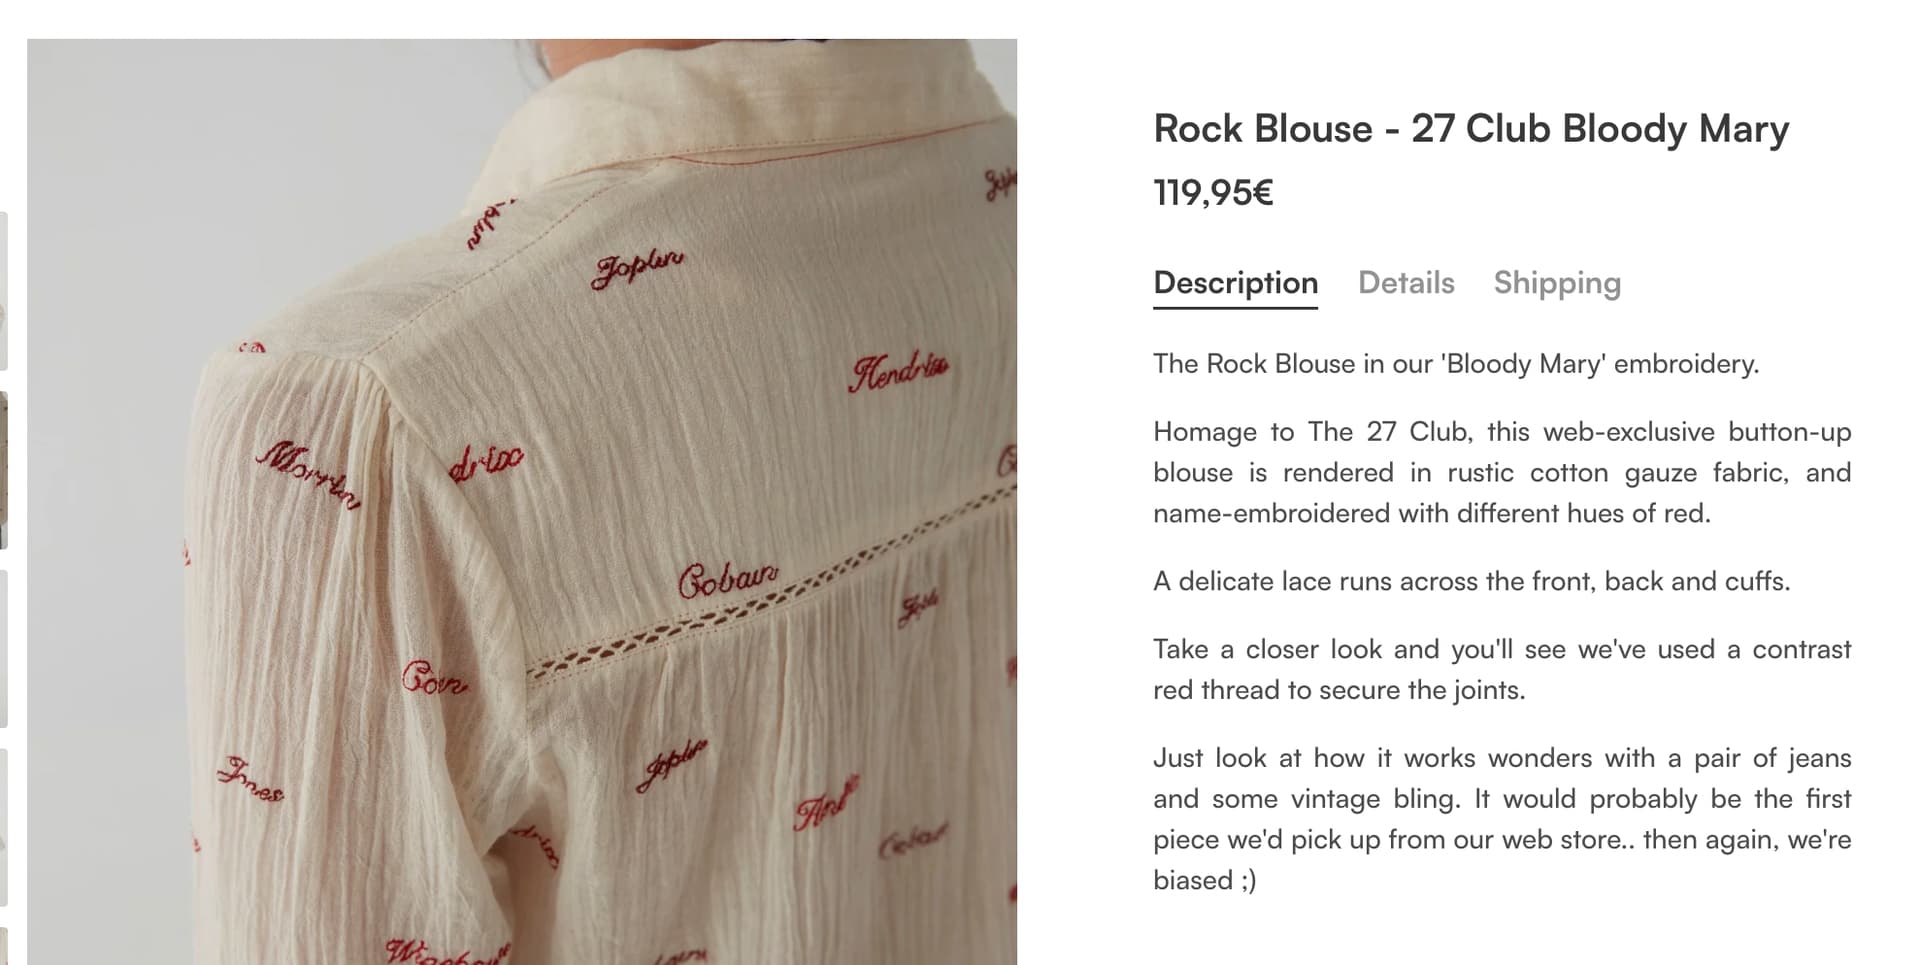The width and height of the screenshot is (1920, 965).
Task: Click the 'A delicate lace runs' sentence
Action: click(1471, 581)
